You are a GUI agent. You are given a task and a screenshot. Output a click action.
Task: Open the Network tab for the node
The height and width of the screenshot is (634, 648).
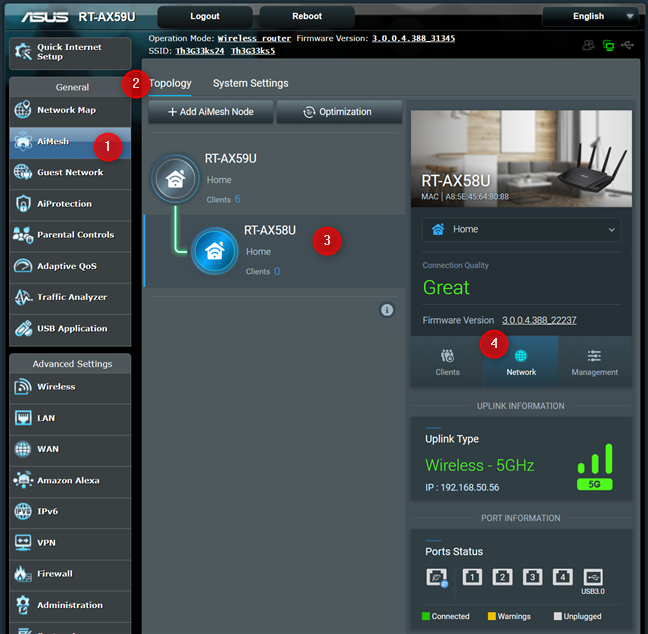521,362
